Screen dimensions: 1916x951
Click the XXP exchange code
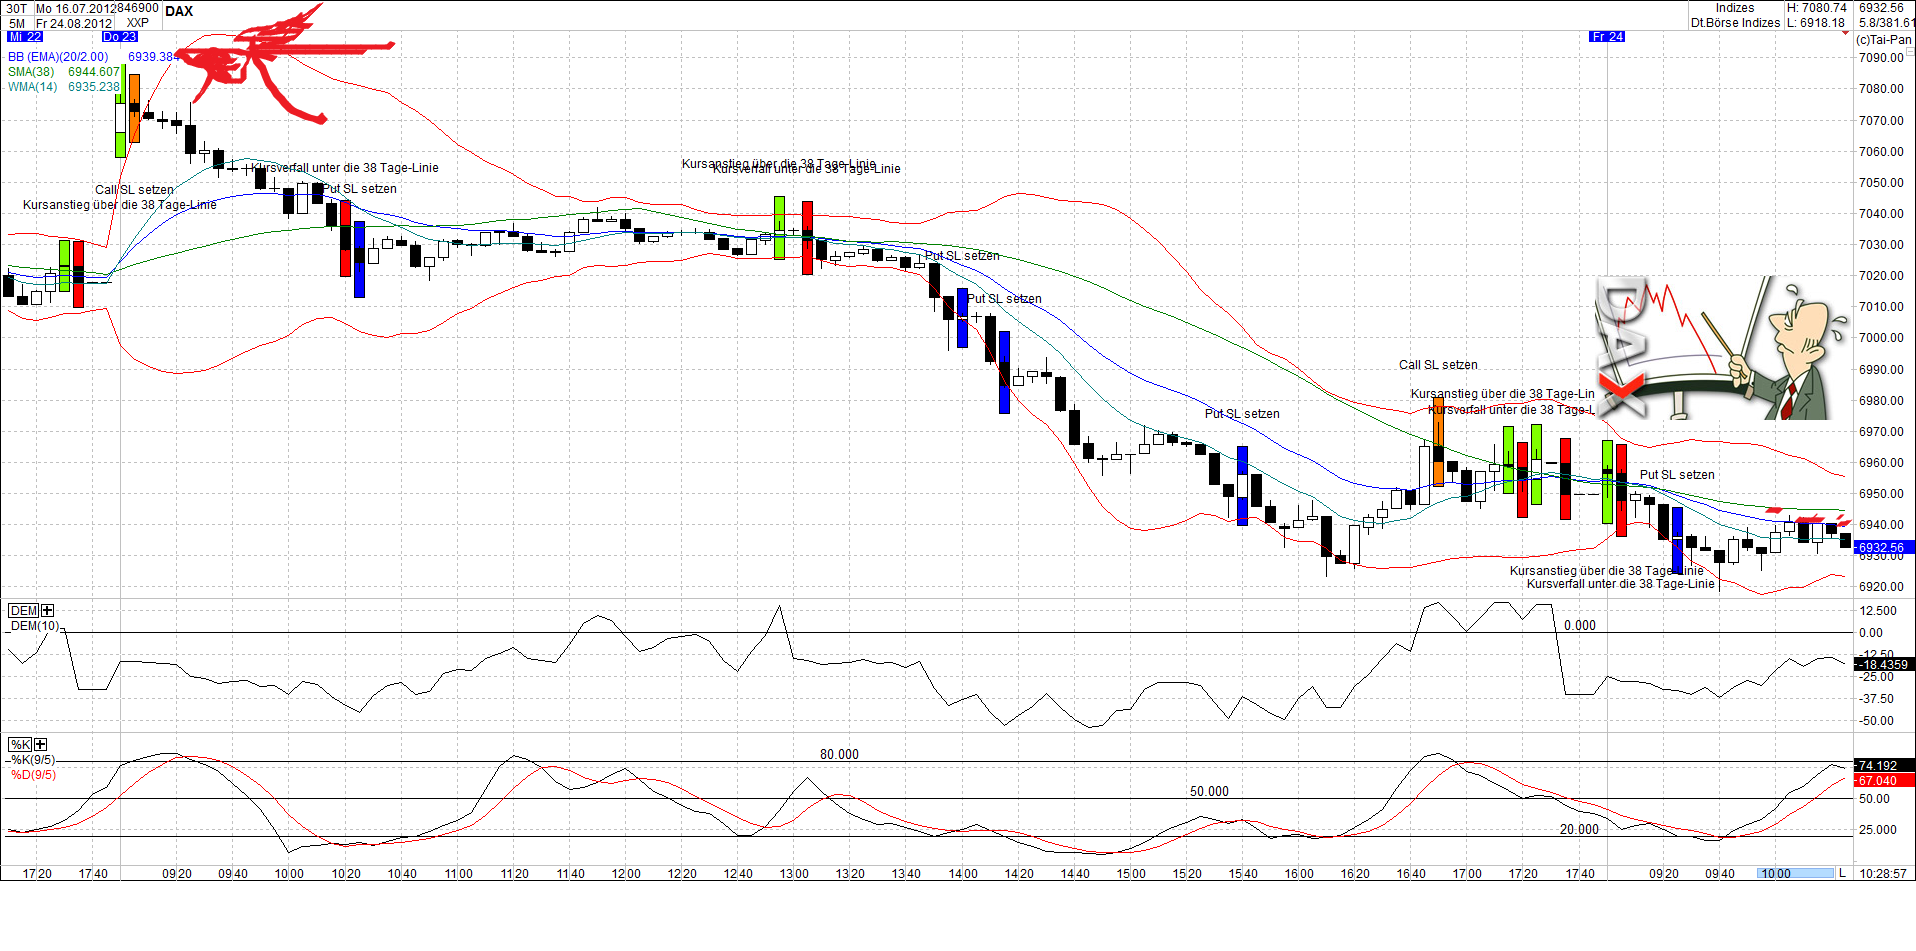coord(138,23)
